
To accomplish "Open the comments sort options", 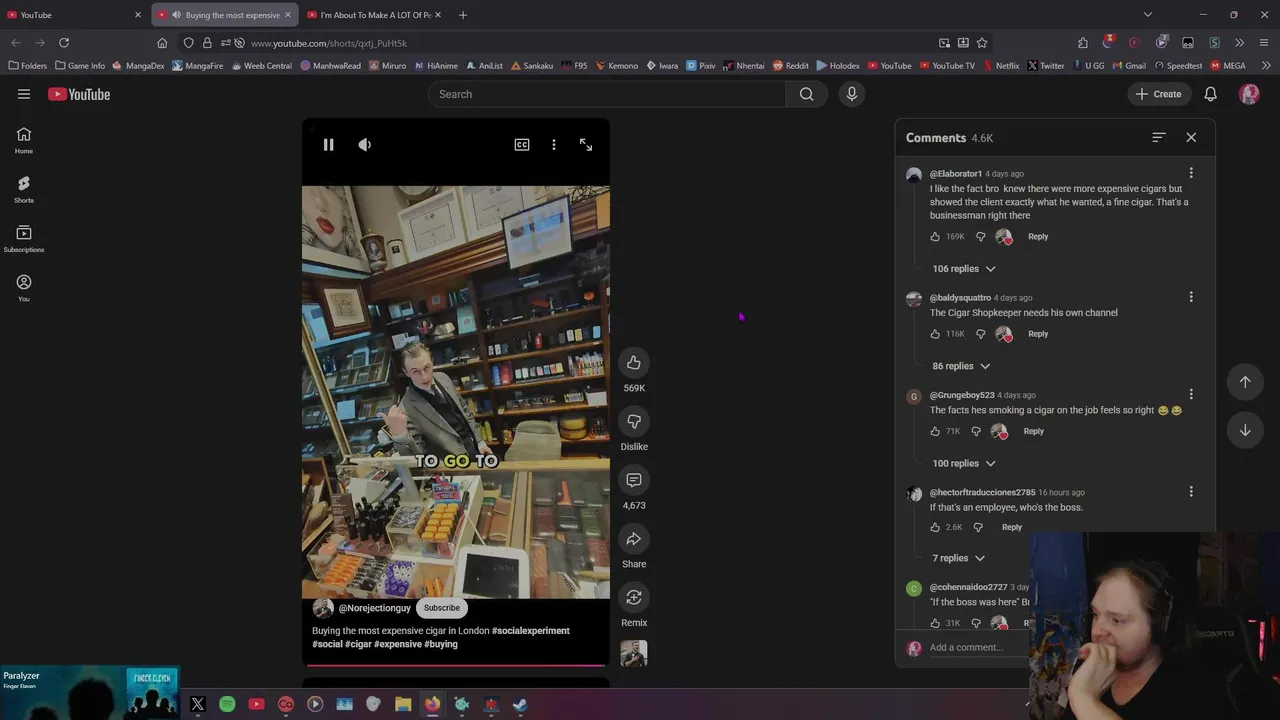I will click(1159, 138).
